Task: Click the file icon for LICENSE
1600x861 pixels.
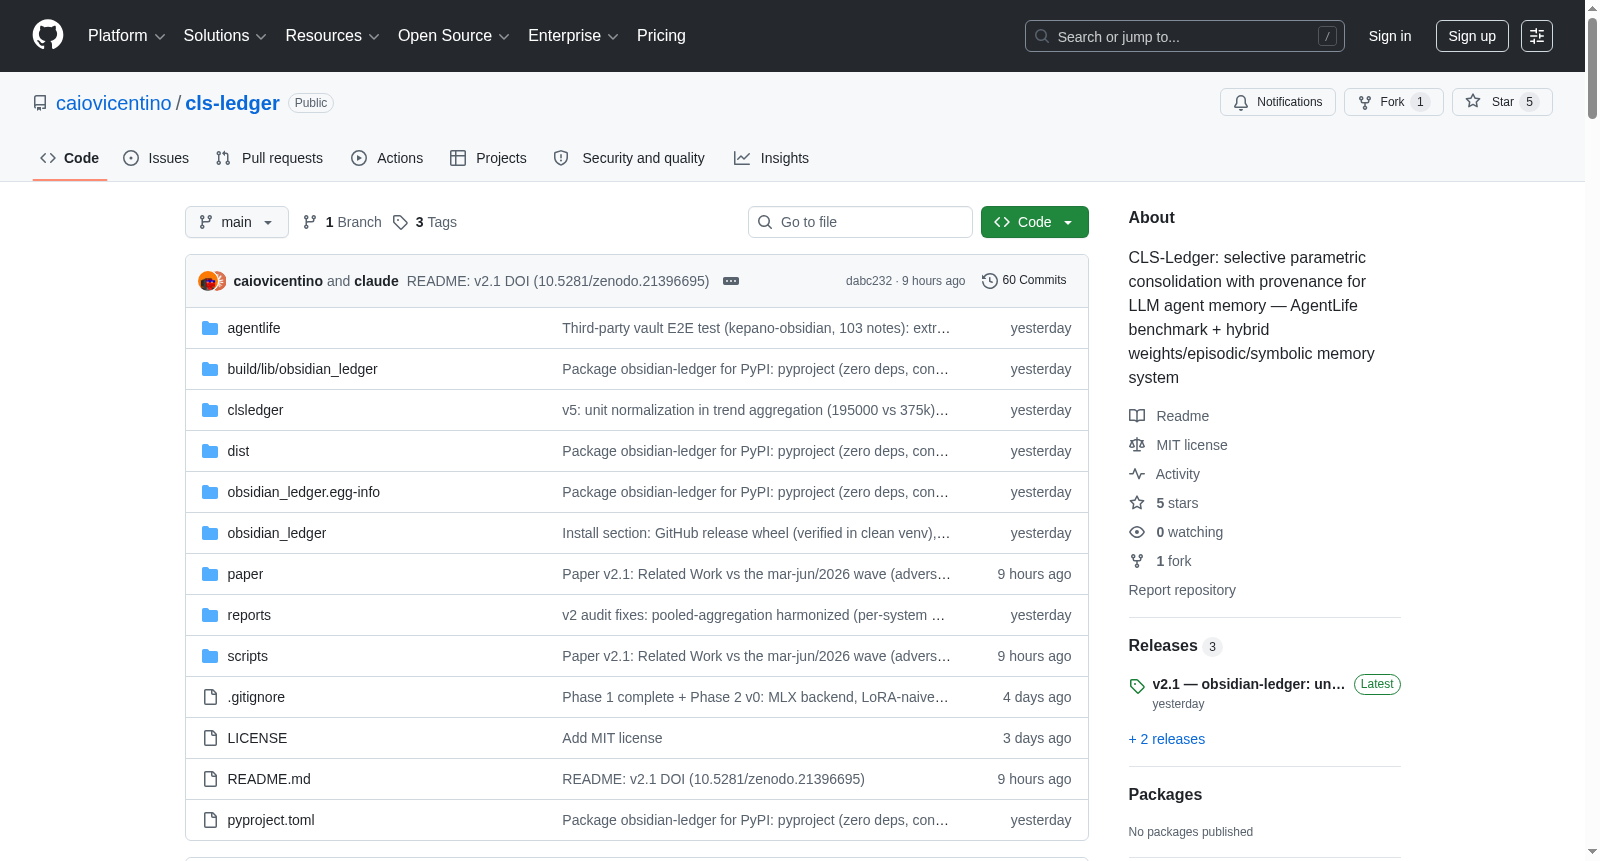Action: [x=210, y=738]
